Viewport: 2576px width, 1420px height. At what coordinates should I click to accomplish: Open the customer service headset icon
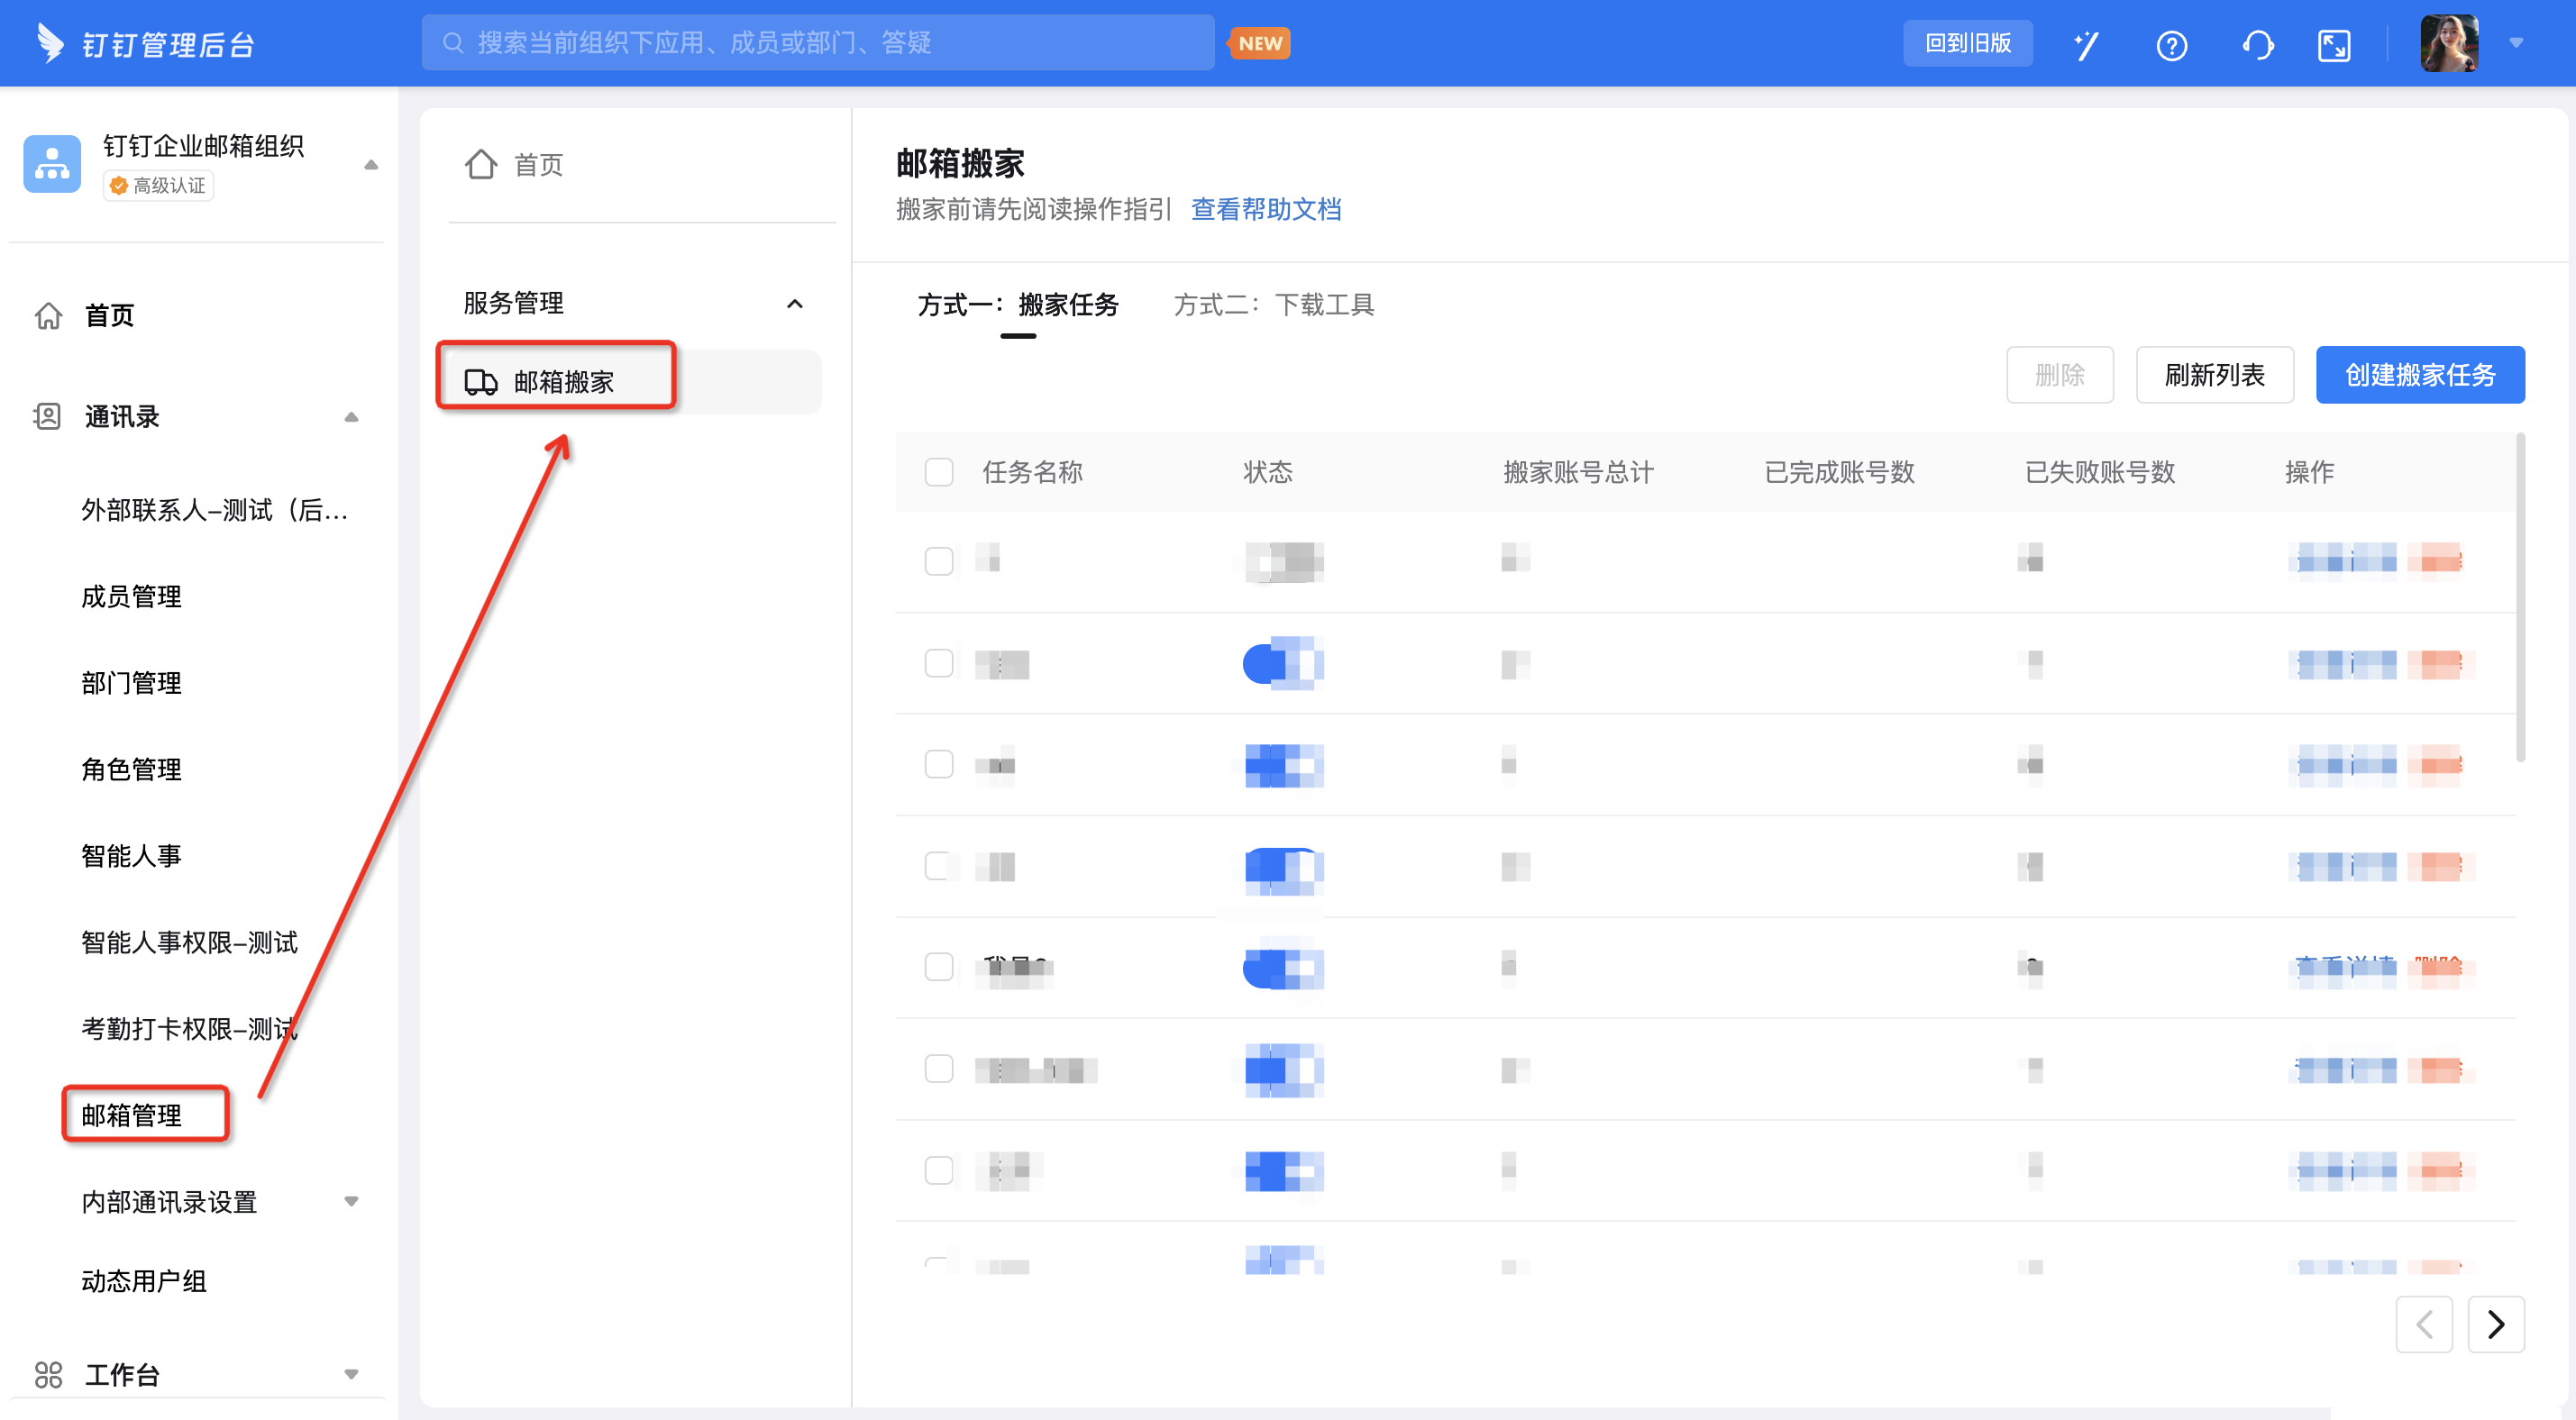pyautogui.click(x=2257, y=45)
